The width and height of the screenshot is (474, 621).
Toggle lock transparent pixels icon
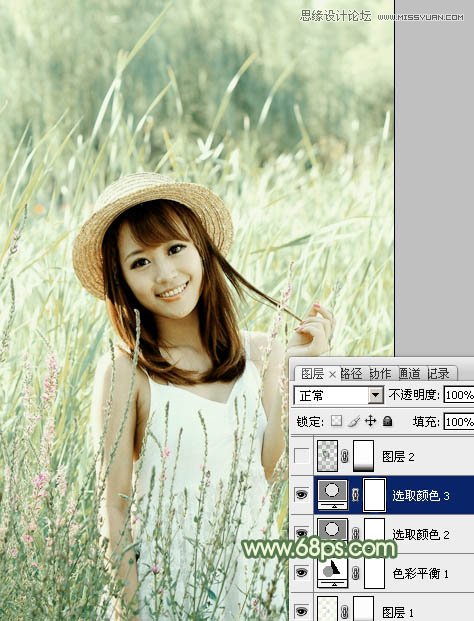(x=336, y=421)
